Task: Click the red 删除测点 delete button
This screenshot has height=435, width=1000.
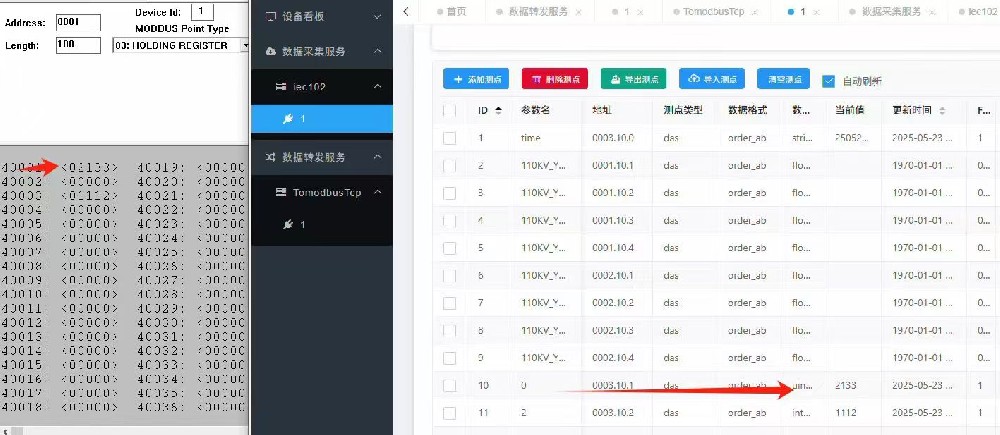Action: click(554, 79)
